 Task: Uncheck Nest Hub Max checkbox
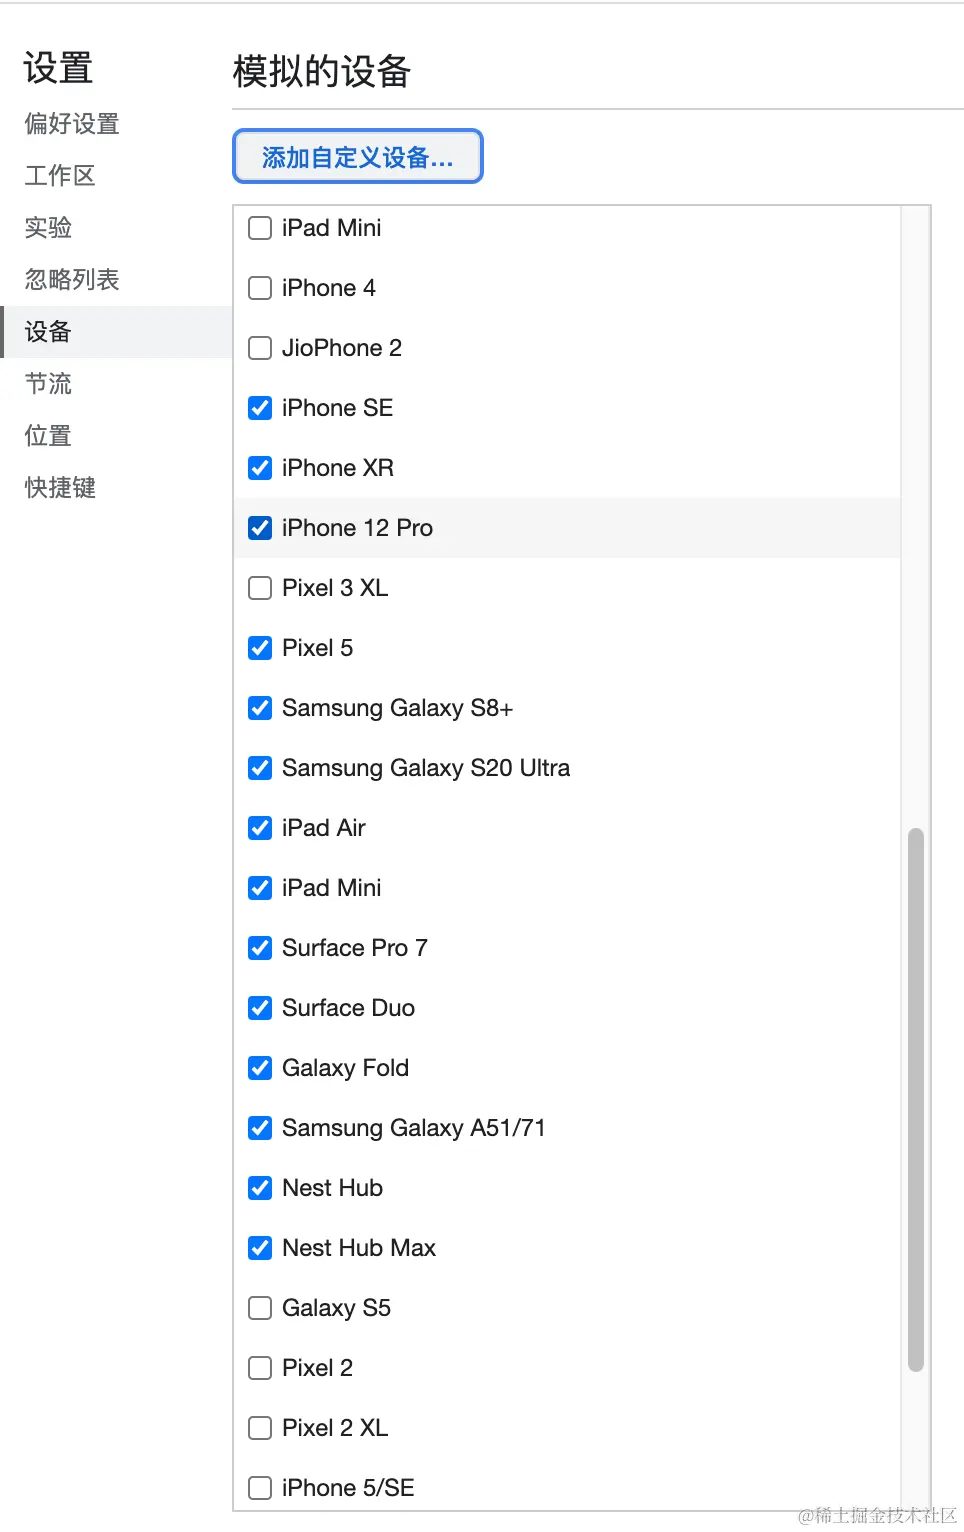click(x=260, y=1248)
